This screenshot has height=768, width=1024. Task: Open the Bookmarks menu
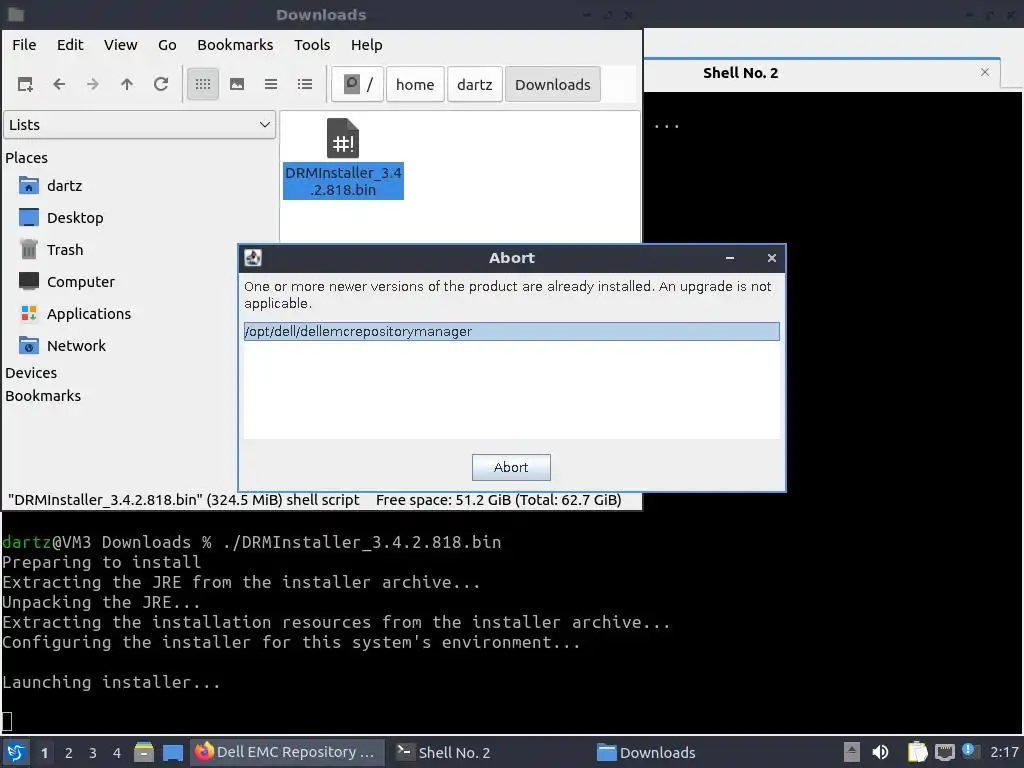[235, 45]
